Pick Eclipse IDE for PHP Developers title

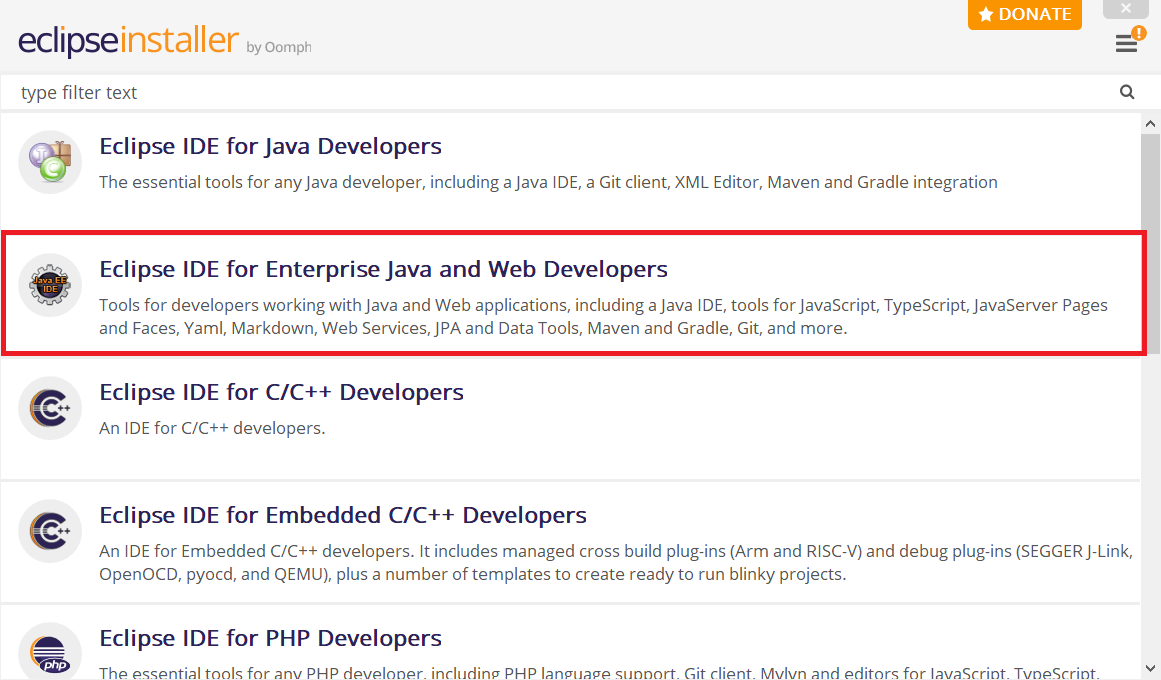[x=270, y=639]
